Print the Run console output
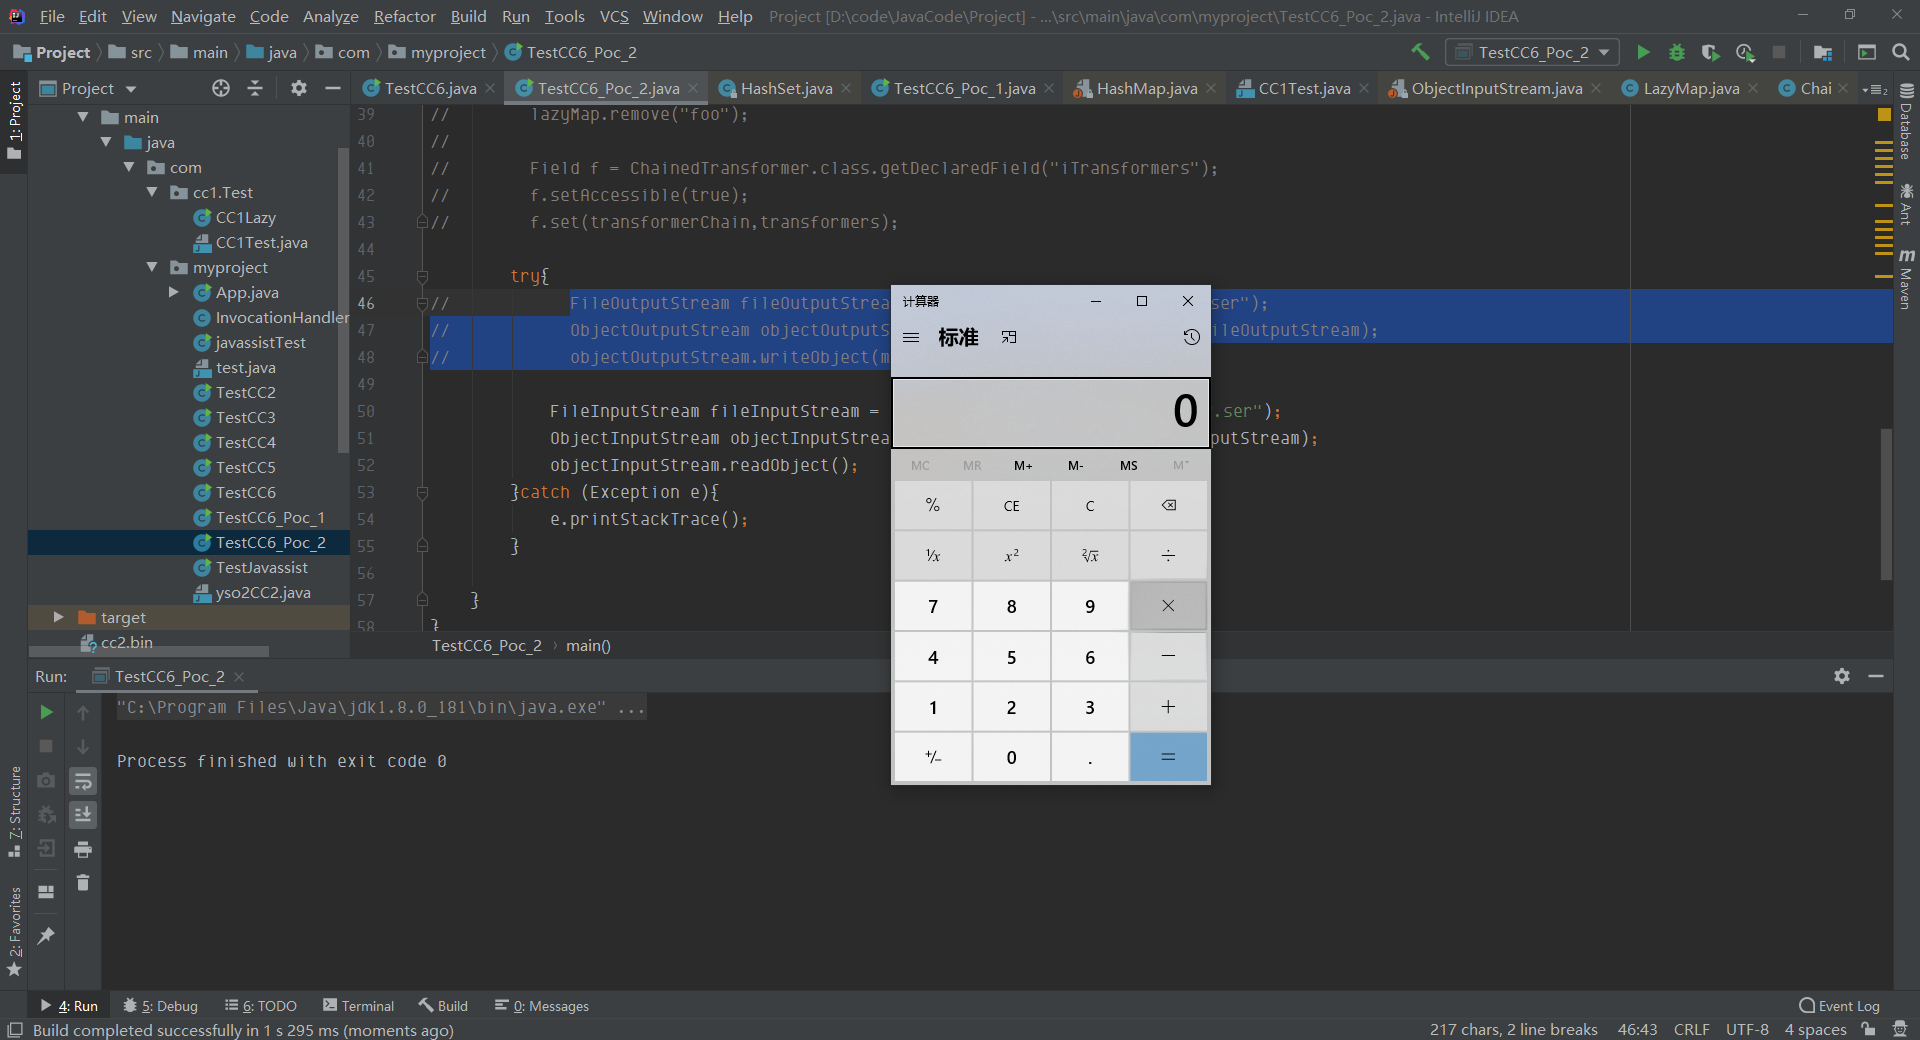This screenshot has height=1040, width=1920. pos(83,849)
